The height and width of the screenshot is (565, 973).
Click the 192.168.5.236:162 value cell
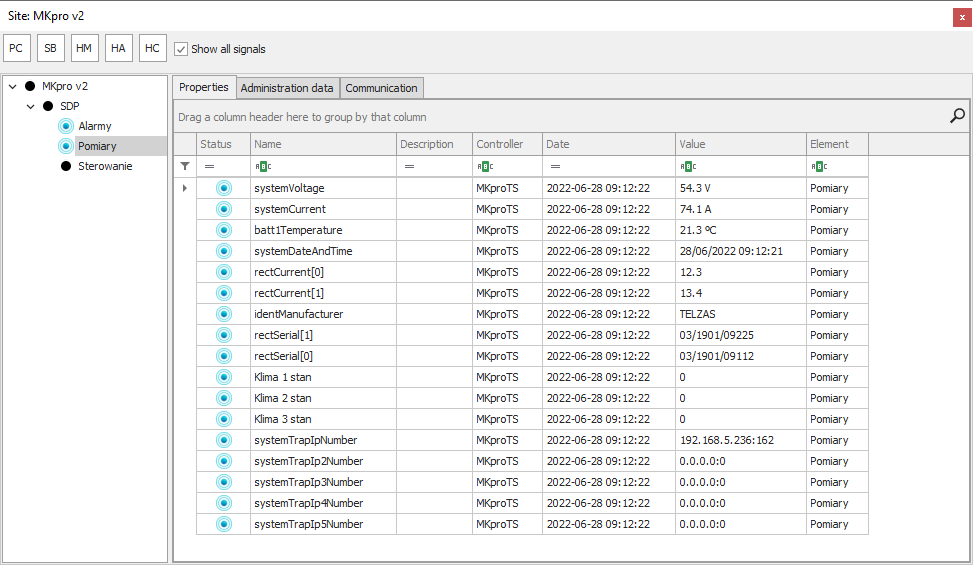(741, 440)
